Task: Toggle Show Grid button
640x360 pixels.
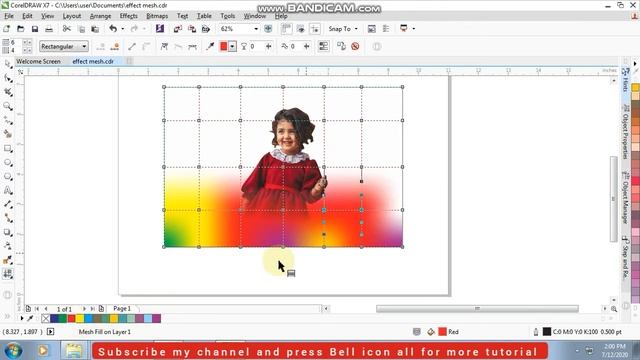Action: pyautogui.click(x=301, y=29)
